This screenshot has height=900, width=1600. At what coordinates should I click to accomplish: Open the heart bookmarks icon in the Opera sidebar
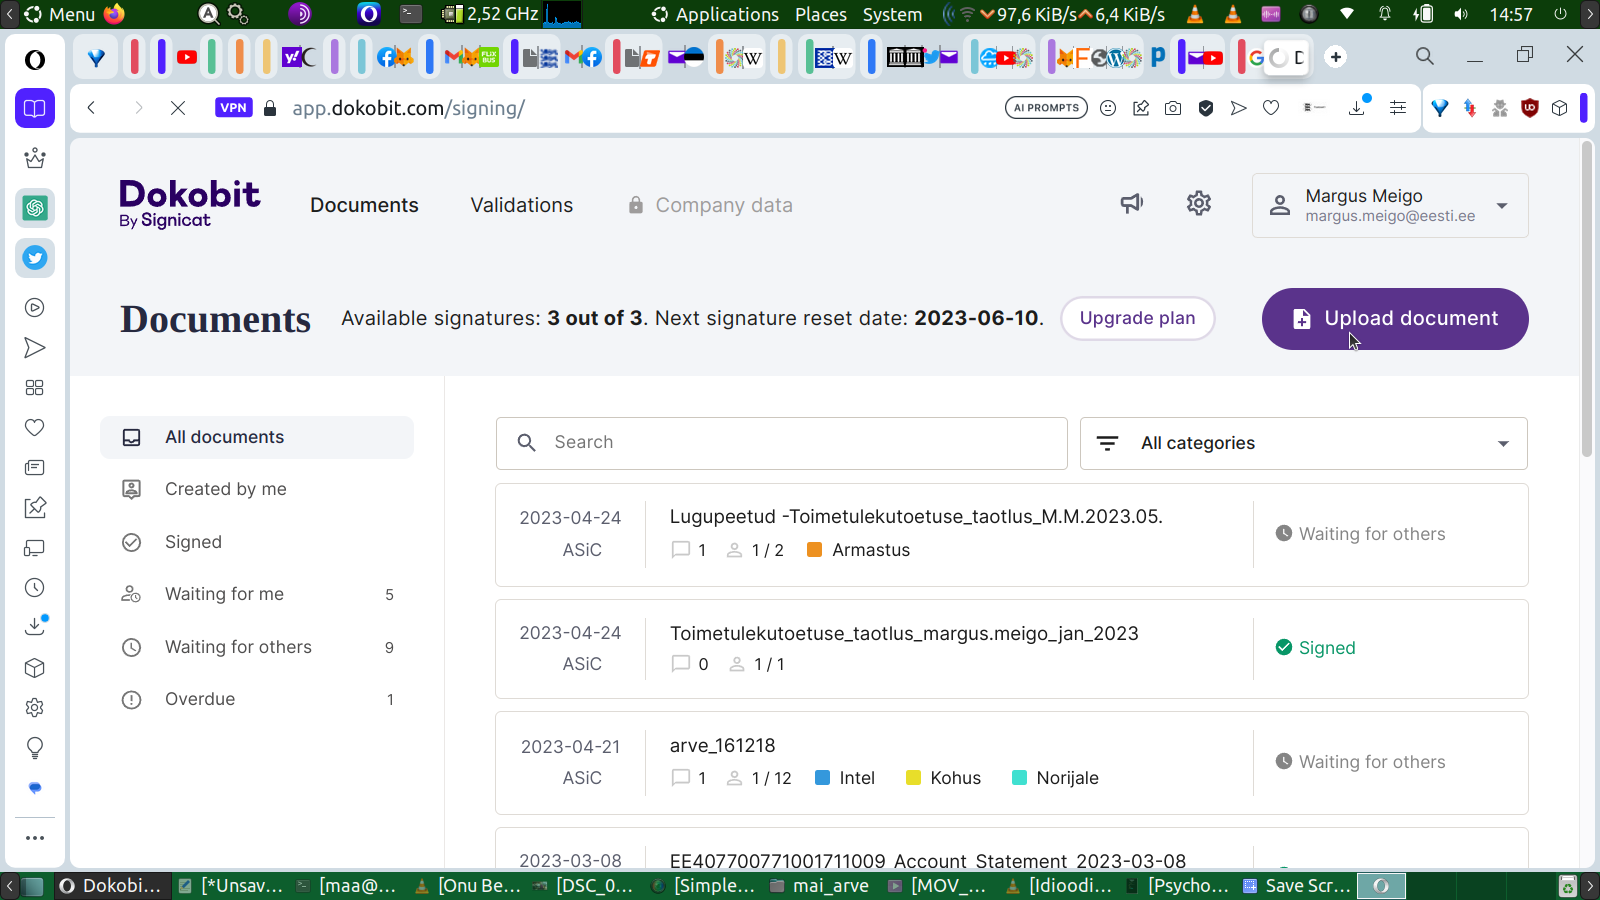(x=35, y=428)
